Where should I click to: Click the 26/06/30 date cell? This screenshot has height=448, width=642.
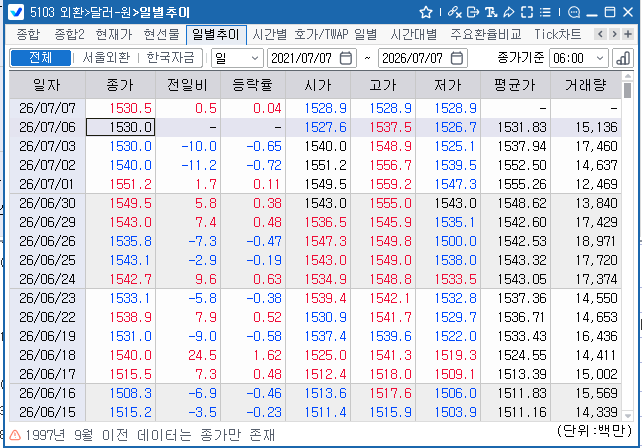point(47,203)
